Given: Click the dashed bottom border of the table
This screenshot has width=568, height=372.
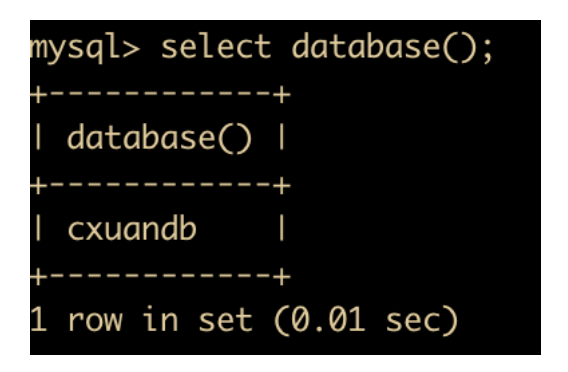Looking at the screenshot, I should [x=160, y=277].
